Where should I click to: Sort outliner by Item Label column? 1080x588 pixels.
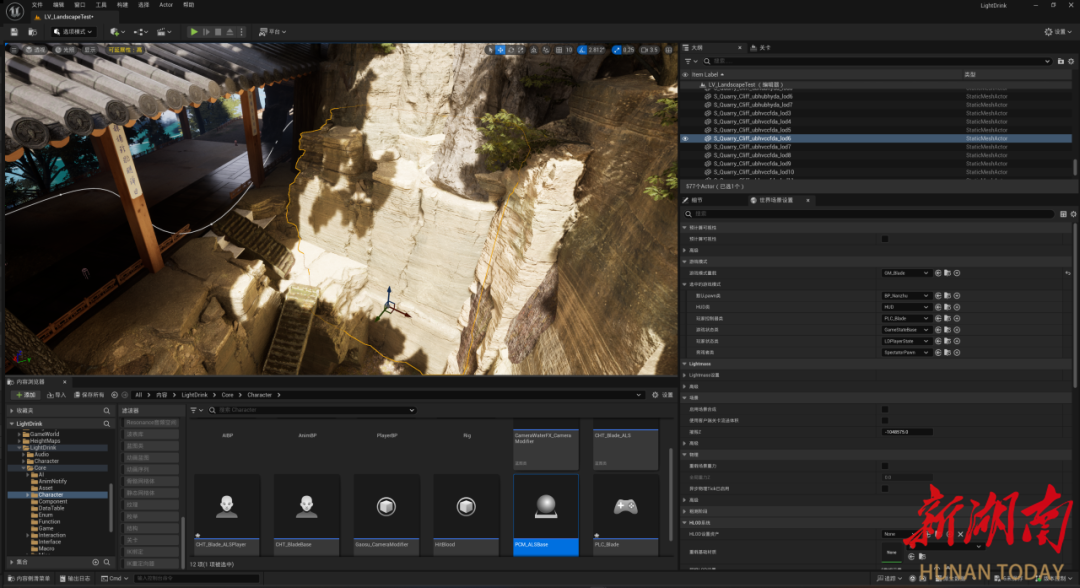point(705,74)
